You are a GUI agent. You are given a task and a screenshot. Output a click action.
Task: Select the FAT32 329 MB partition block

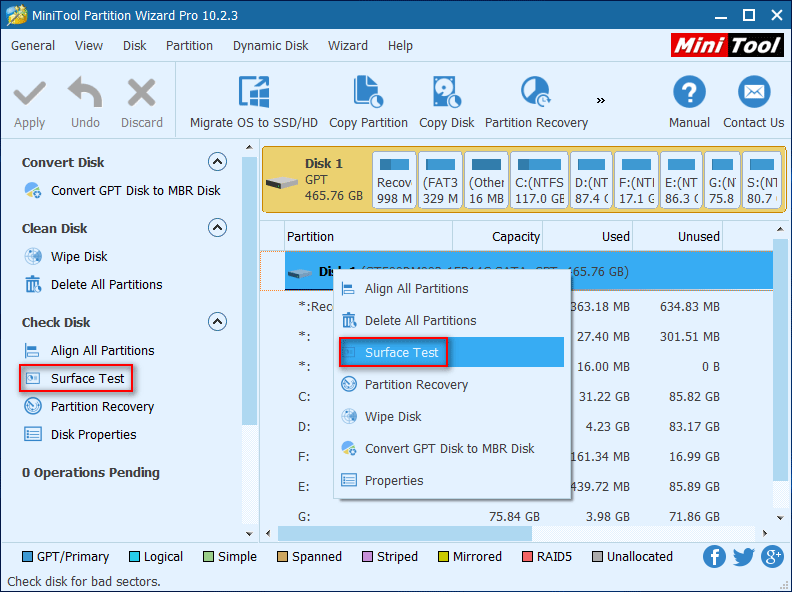pyautogui.click(x=440, y=180)
